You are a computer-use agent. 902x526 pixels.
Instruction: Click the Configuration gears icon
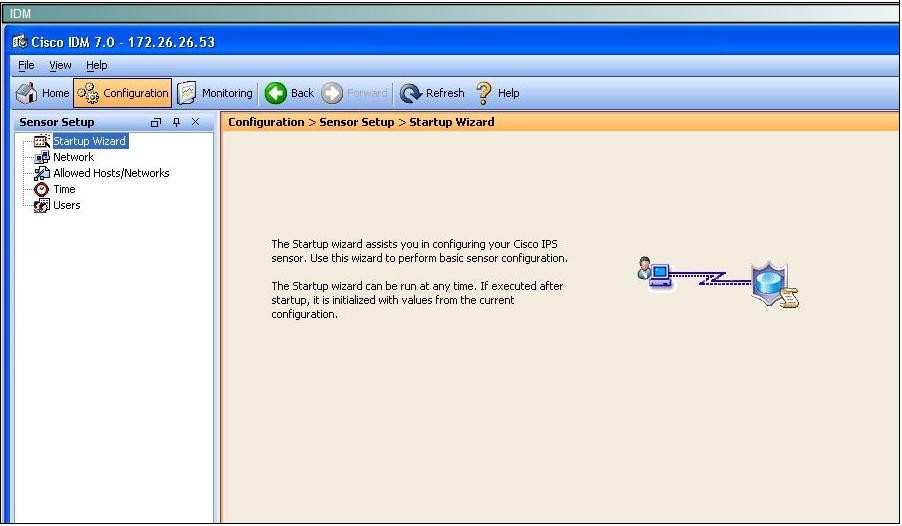pos(88,93)
